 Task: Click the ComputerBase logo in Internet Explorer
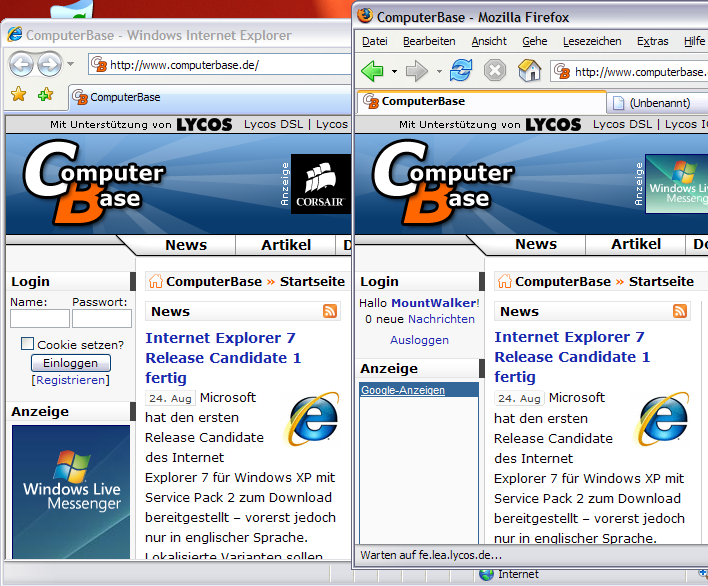(x=94, y=182)
